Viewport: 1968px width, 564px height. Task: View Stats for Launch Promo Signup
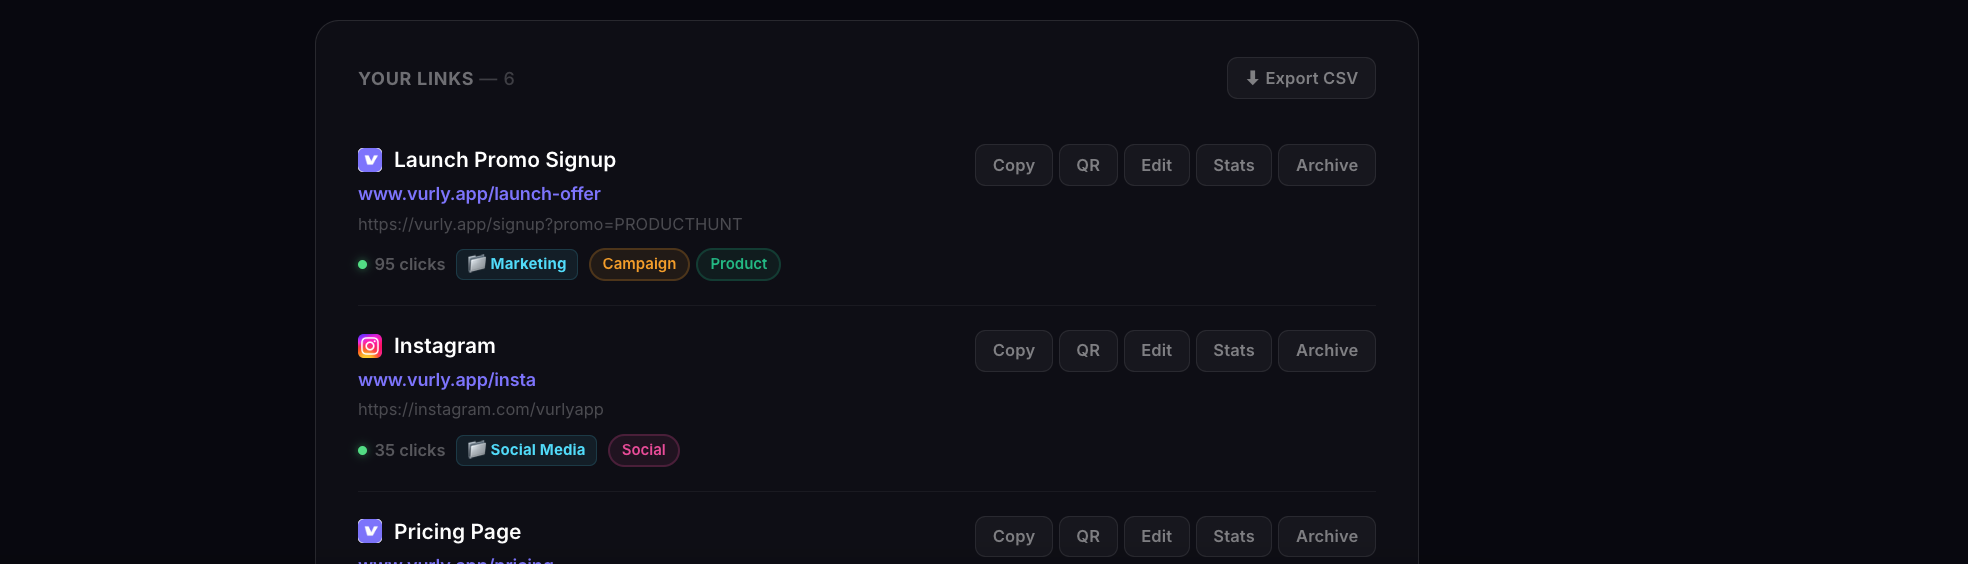pyautogui.click(x=1233, y=165)
